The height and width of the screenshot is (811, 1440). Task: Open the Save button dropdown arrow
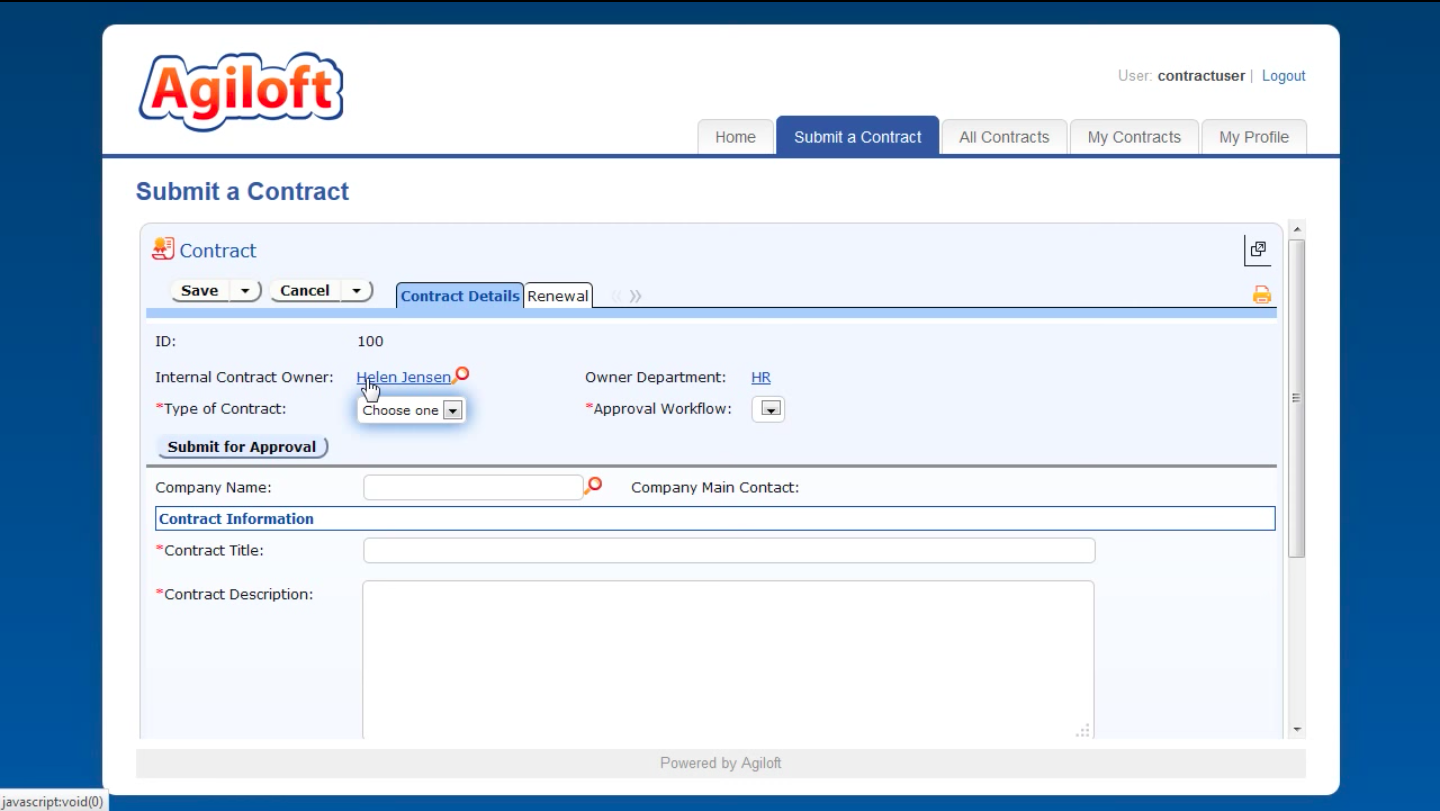point(244,291)
